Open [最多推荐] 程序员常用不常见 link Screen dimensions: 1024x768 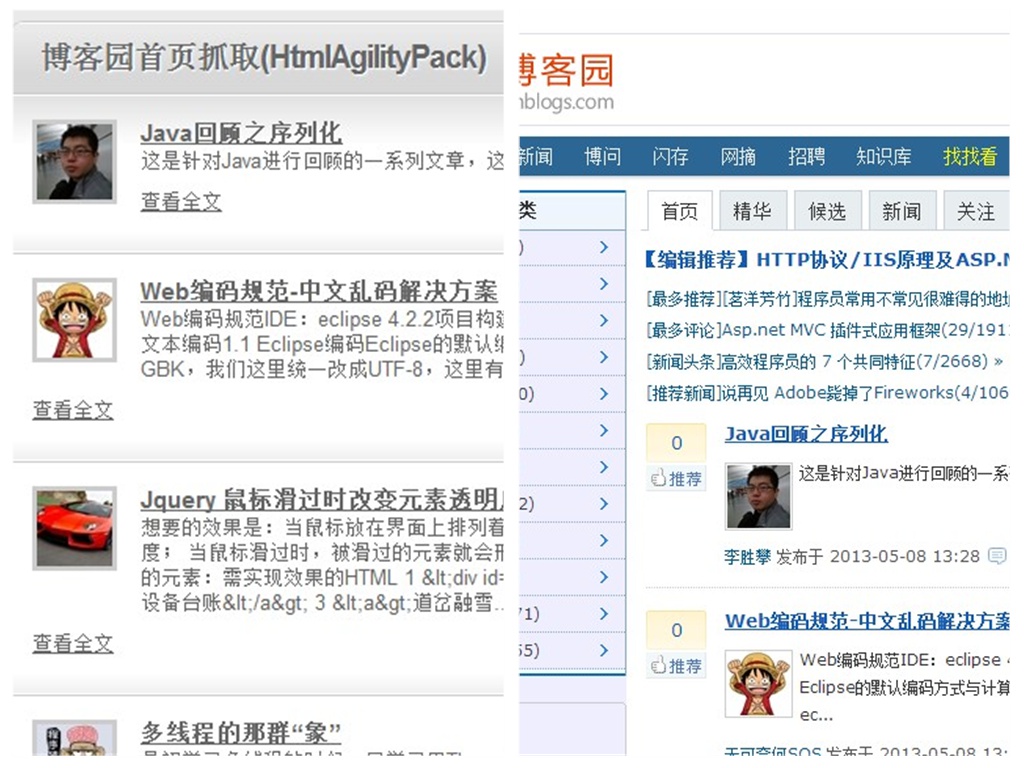827,299
